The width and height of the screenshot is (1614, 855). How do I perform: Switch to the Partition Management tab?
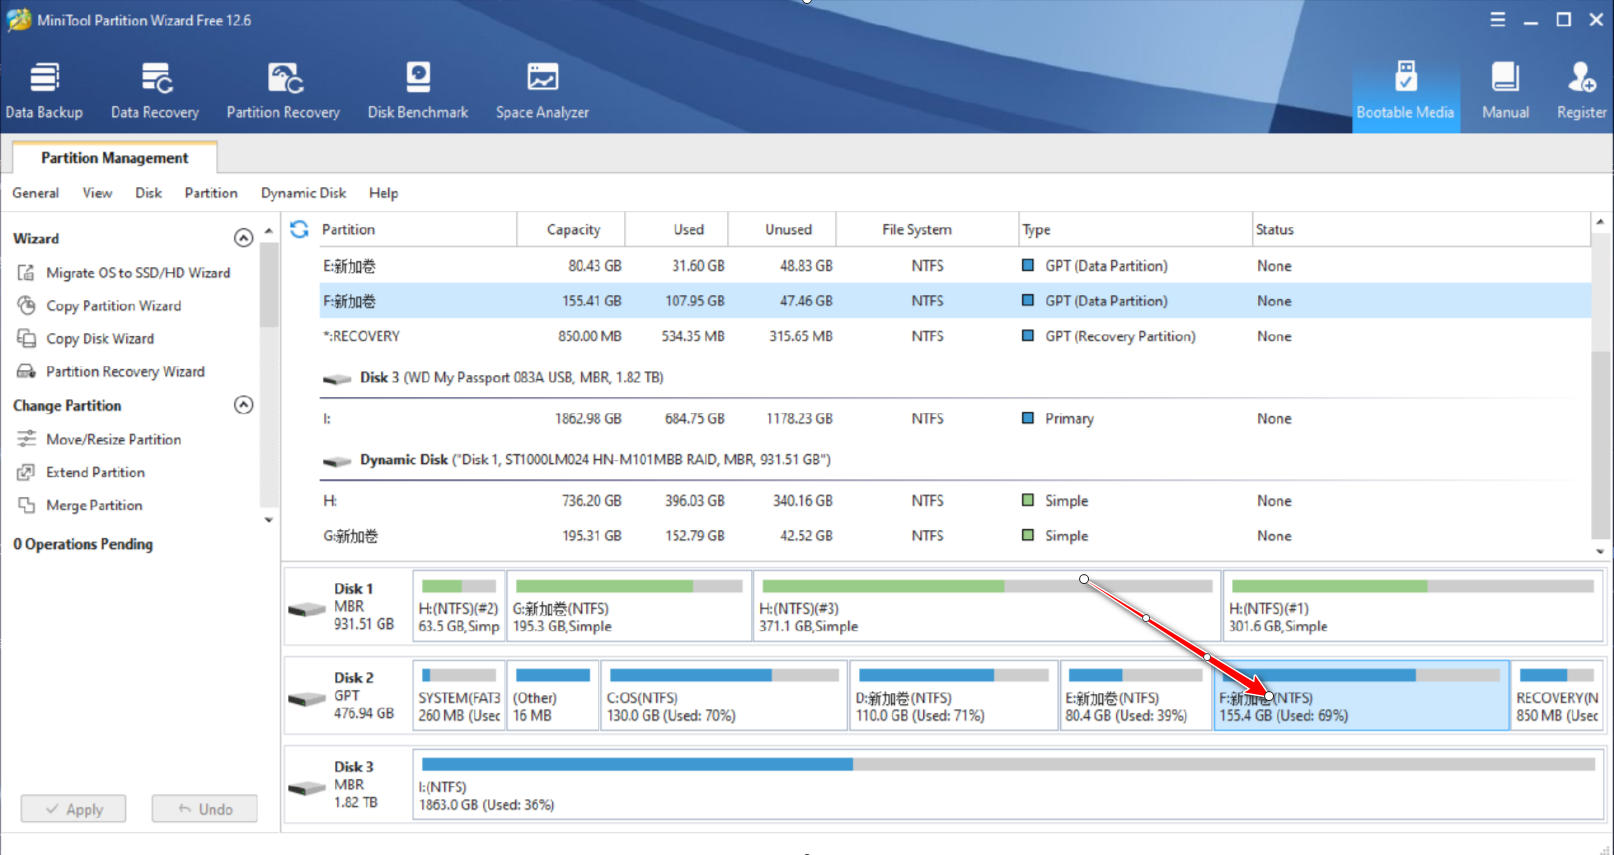pos(114,158)
